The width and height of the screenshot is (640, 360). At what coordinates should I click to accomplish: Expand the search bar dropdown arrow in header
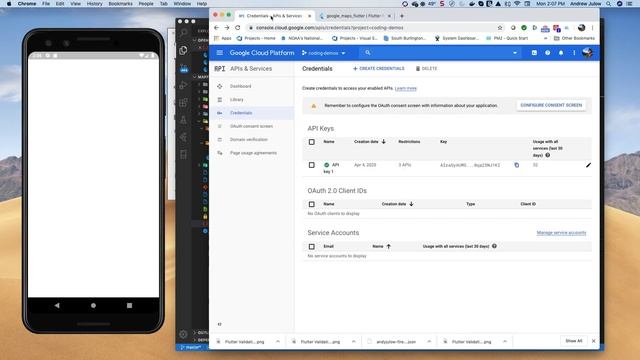click(x=515, y=53)
